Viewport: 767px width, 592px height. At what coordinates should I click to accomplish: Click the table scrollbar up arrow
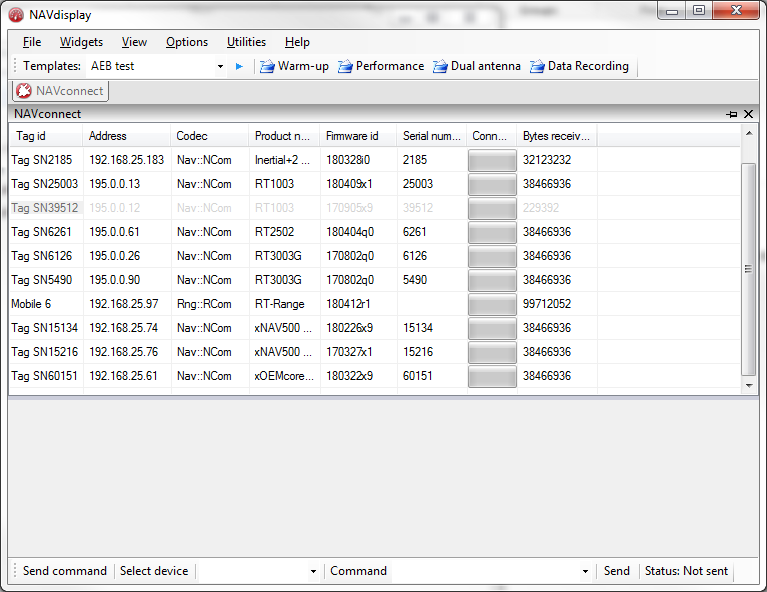tap(749, 133)
